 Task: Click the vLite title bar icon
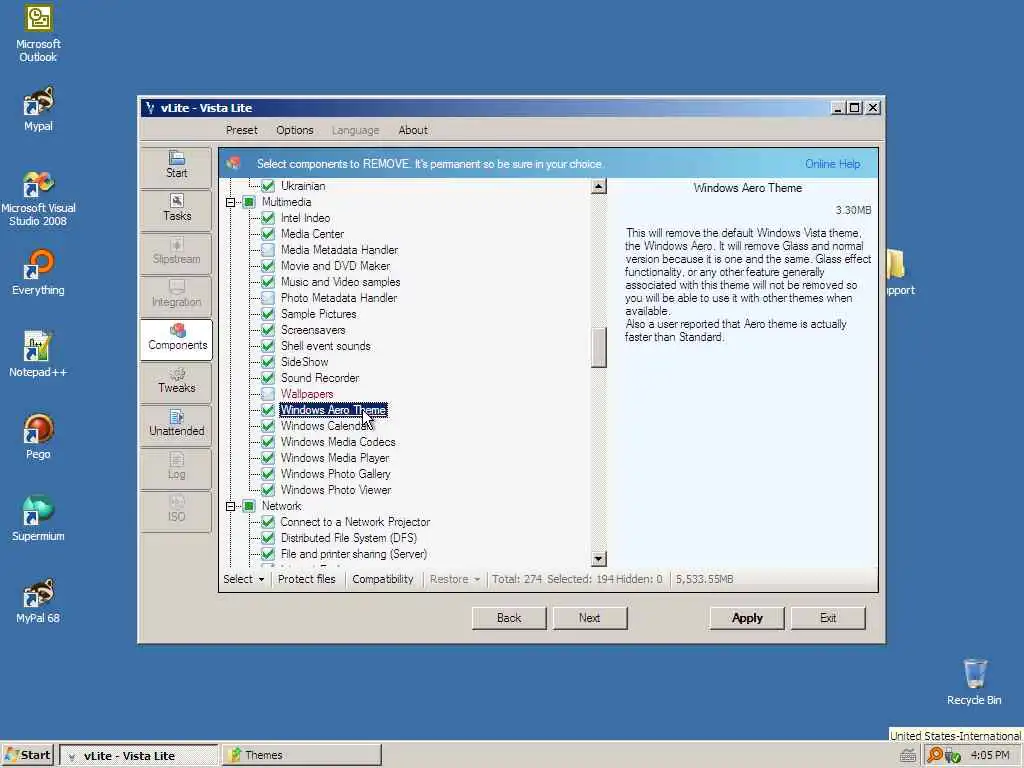coord(150,108)
